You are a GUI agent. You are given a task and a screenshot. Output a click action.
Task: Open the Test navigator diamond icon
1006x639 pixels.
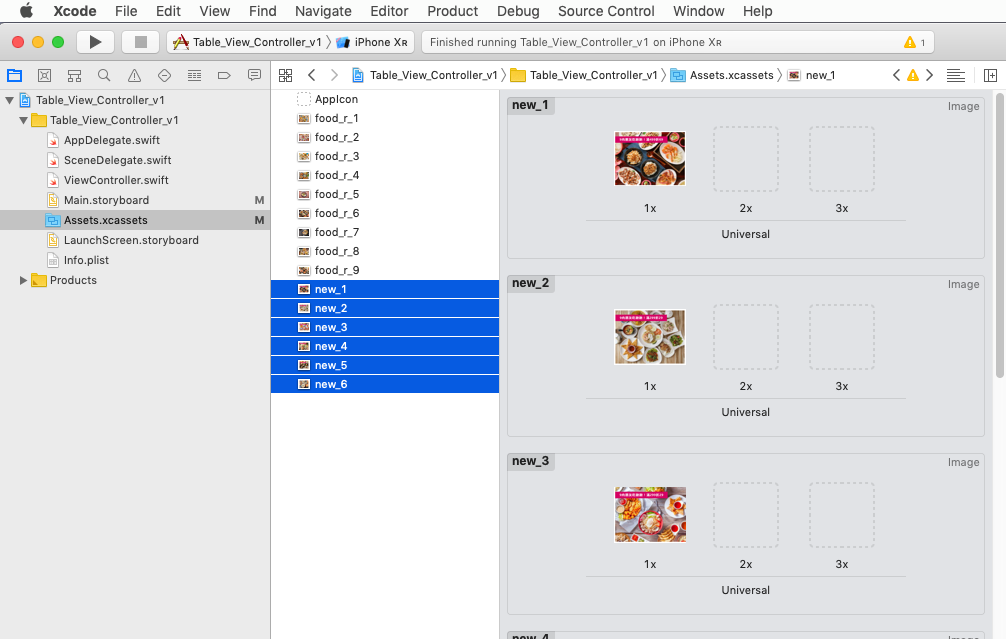tap(164, 76)
